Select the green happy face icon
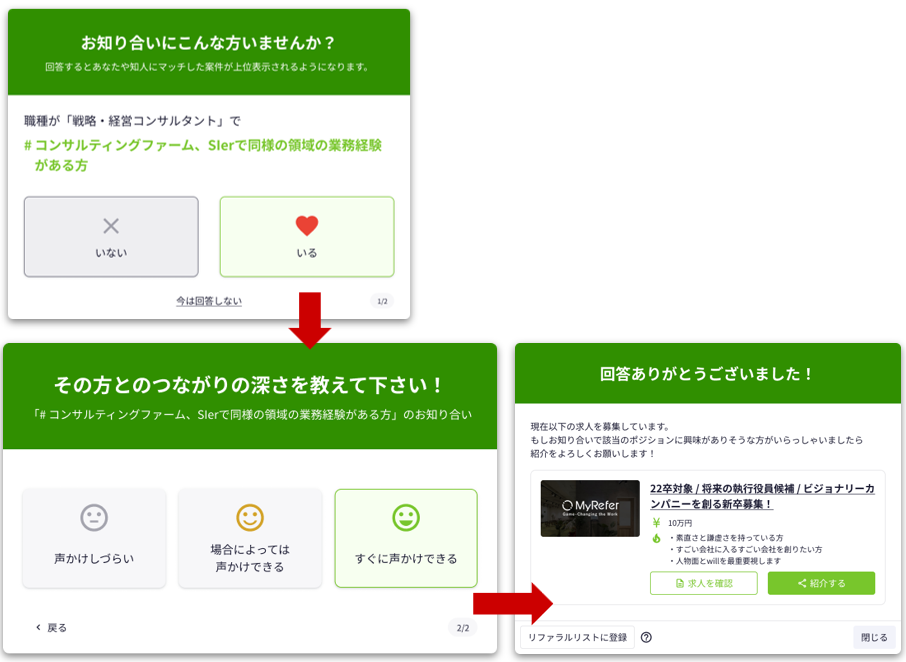Screen dimensions: 906x662 click(406, 517)
